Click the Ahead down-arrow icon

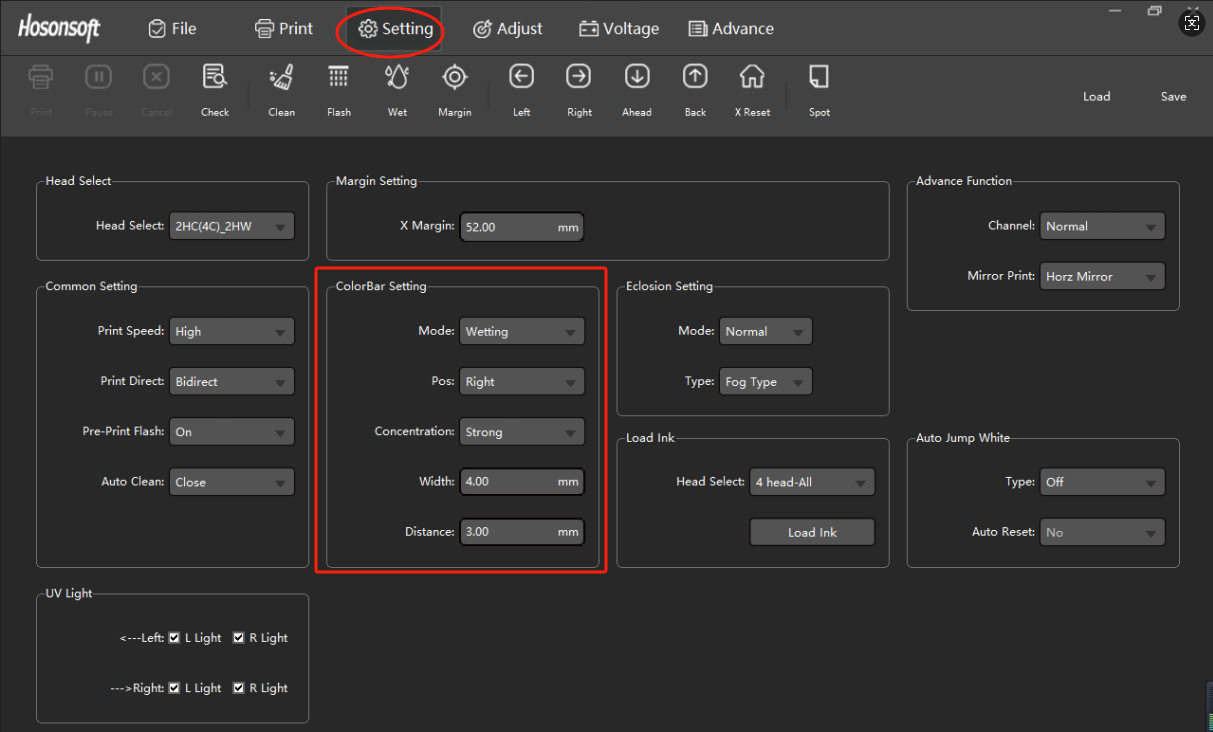(637, 78)
